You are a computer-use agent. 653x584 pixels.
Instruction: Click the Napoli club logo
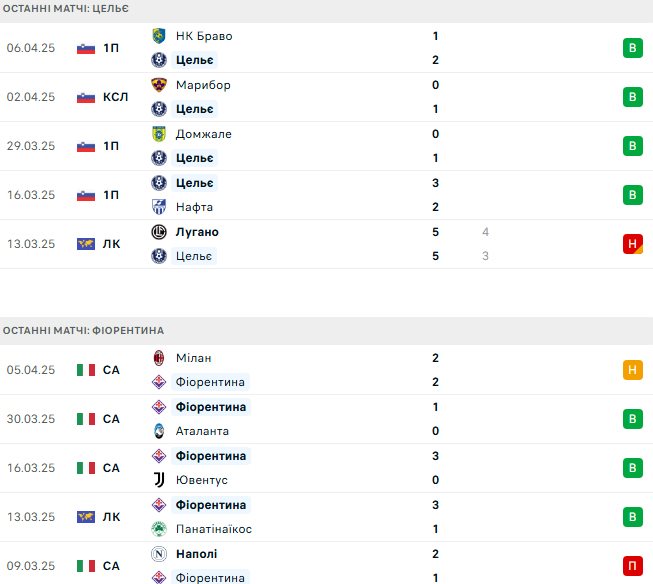159,554
